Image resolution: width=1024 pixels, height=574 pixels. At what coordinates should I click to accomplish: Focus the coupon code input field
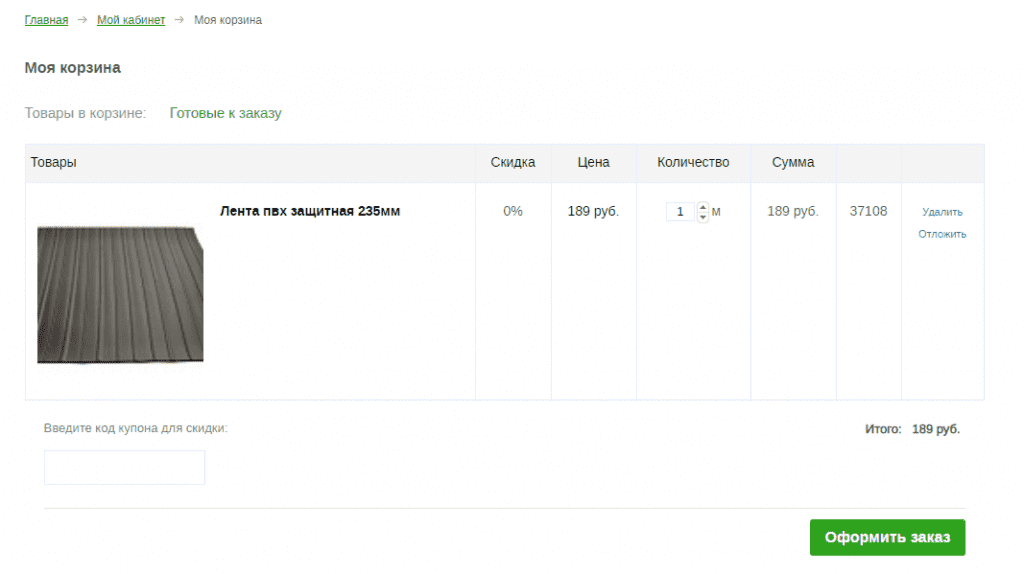coord(125,468)
